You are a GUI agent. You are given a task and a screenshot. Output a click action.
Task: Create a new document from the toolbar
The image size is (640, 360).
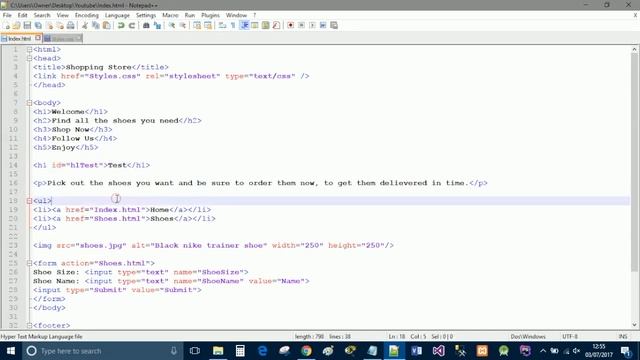[x=6, y=25]
